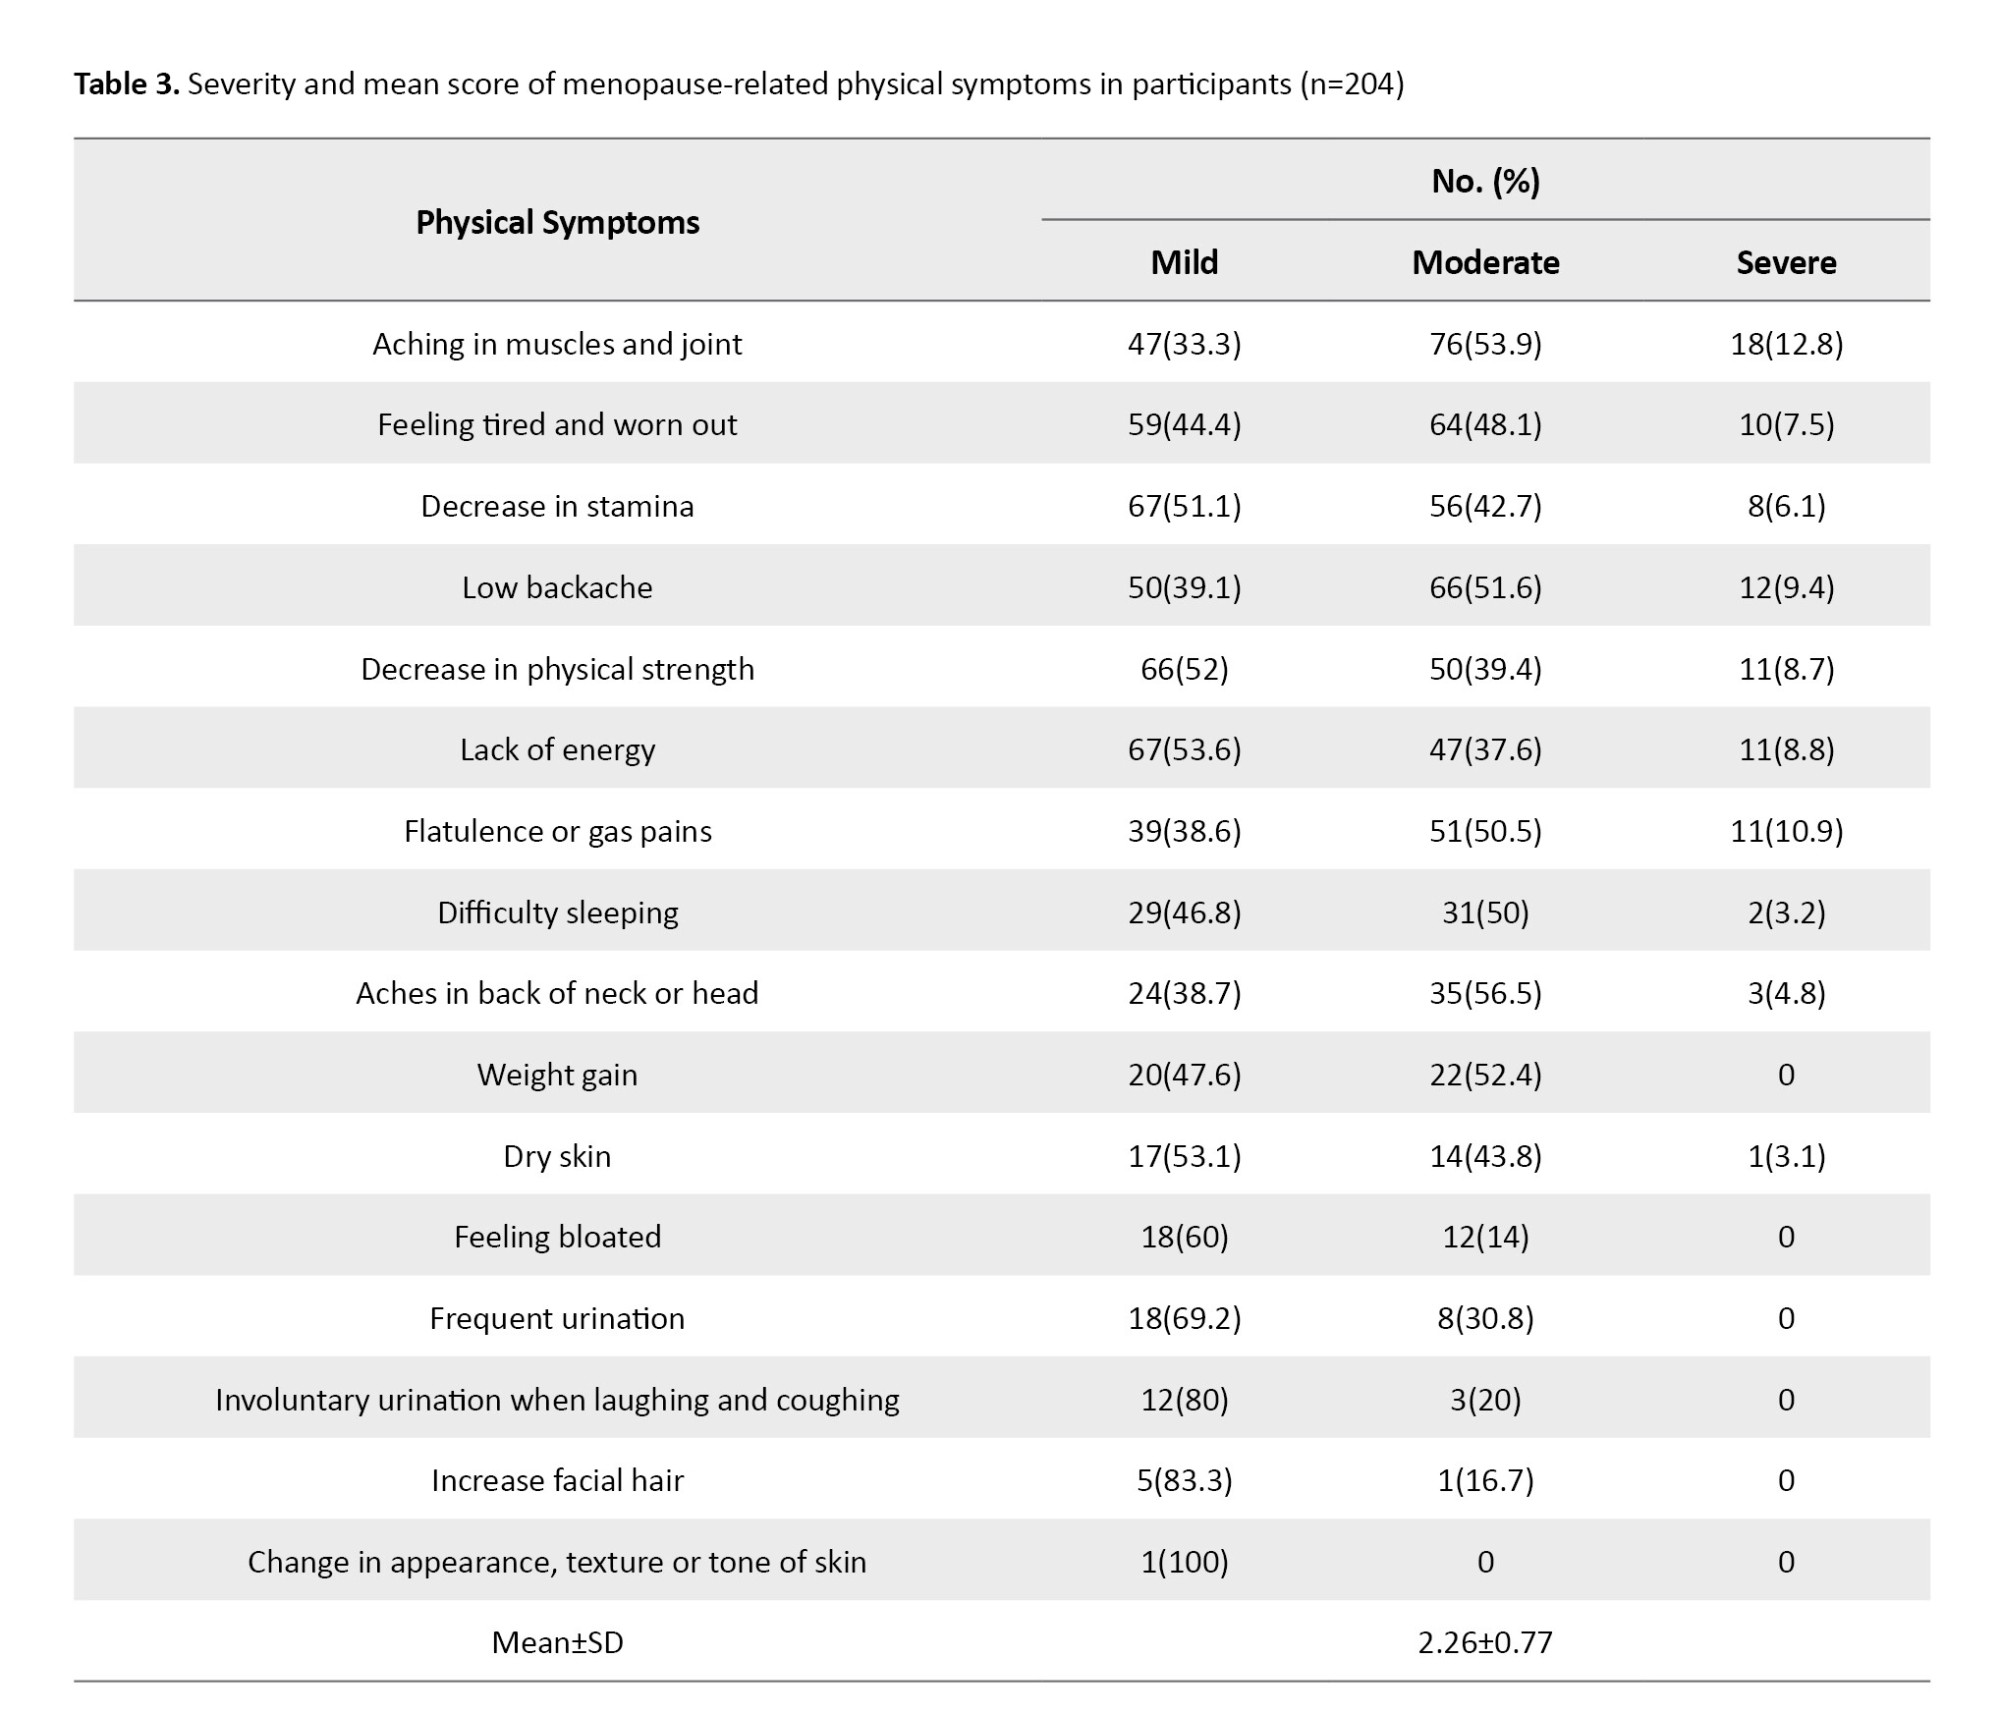Viewport: 2000px width, 1714px height.
Task: Click the Severe column header
Action: pyautogui.click(x=1786, y=263)
